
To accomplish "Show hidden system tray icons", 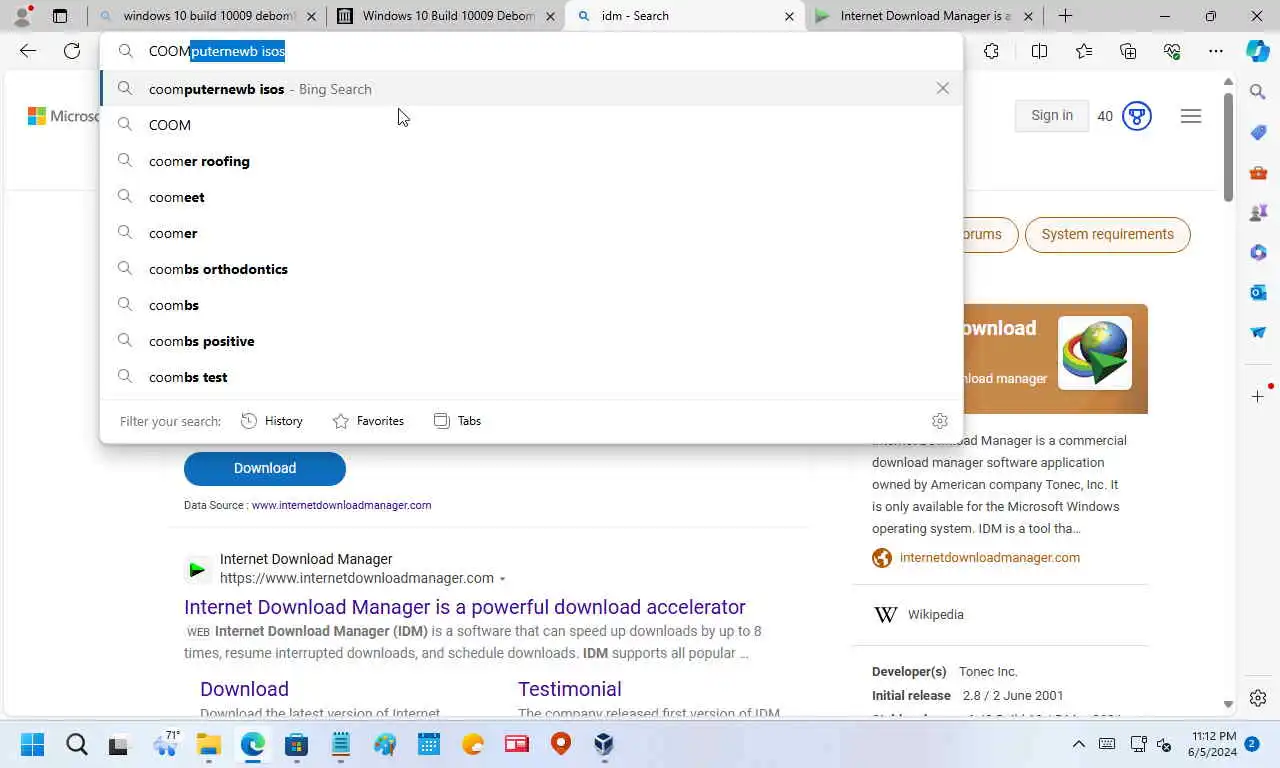I will click(1078, 744).
